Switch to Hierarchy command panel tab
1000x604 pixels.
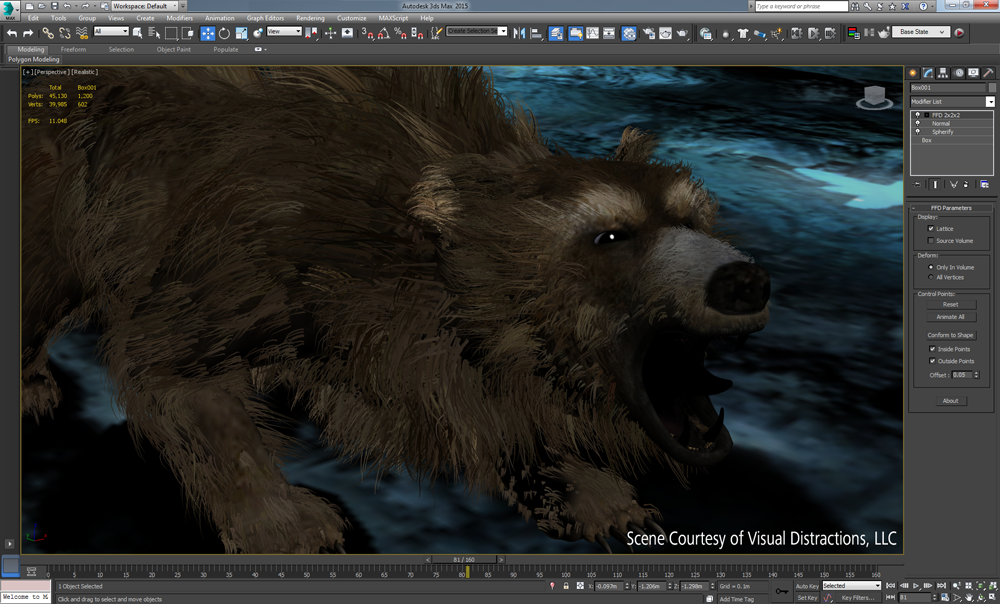pos(943,73)
